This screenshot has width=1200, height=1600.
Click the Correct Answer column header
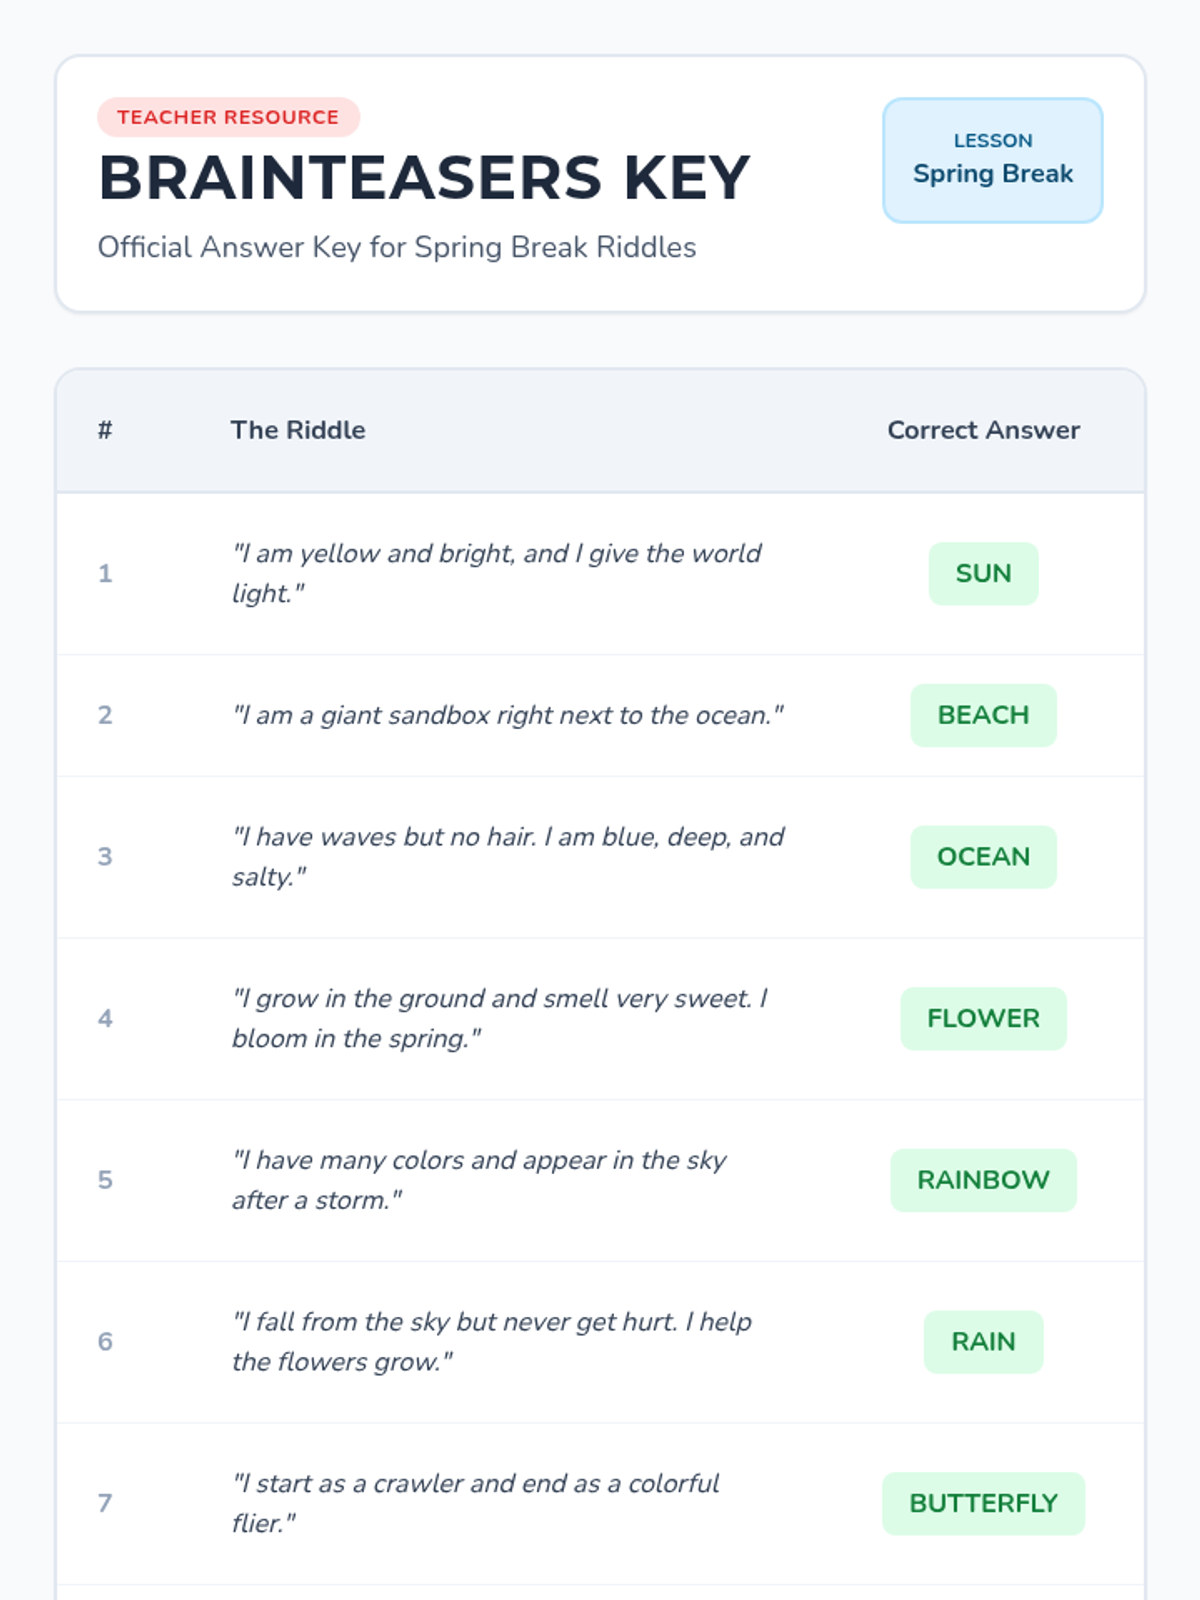coord(983,430)
